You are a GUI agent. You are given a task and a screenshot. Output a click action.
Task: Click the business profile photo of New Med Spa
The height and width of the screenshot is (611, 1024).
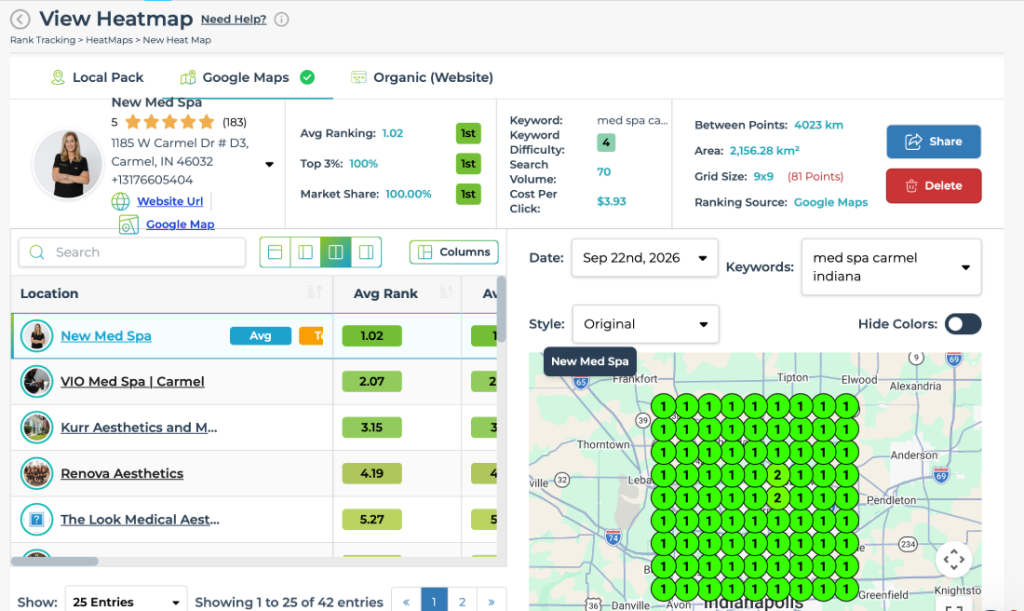pyautogui.click(x=68, y=164)
